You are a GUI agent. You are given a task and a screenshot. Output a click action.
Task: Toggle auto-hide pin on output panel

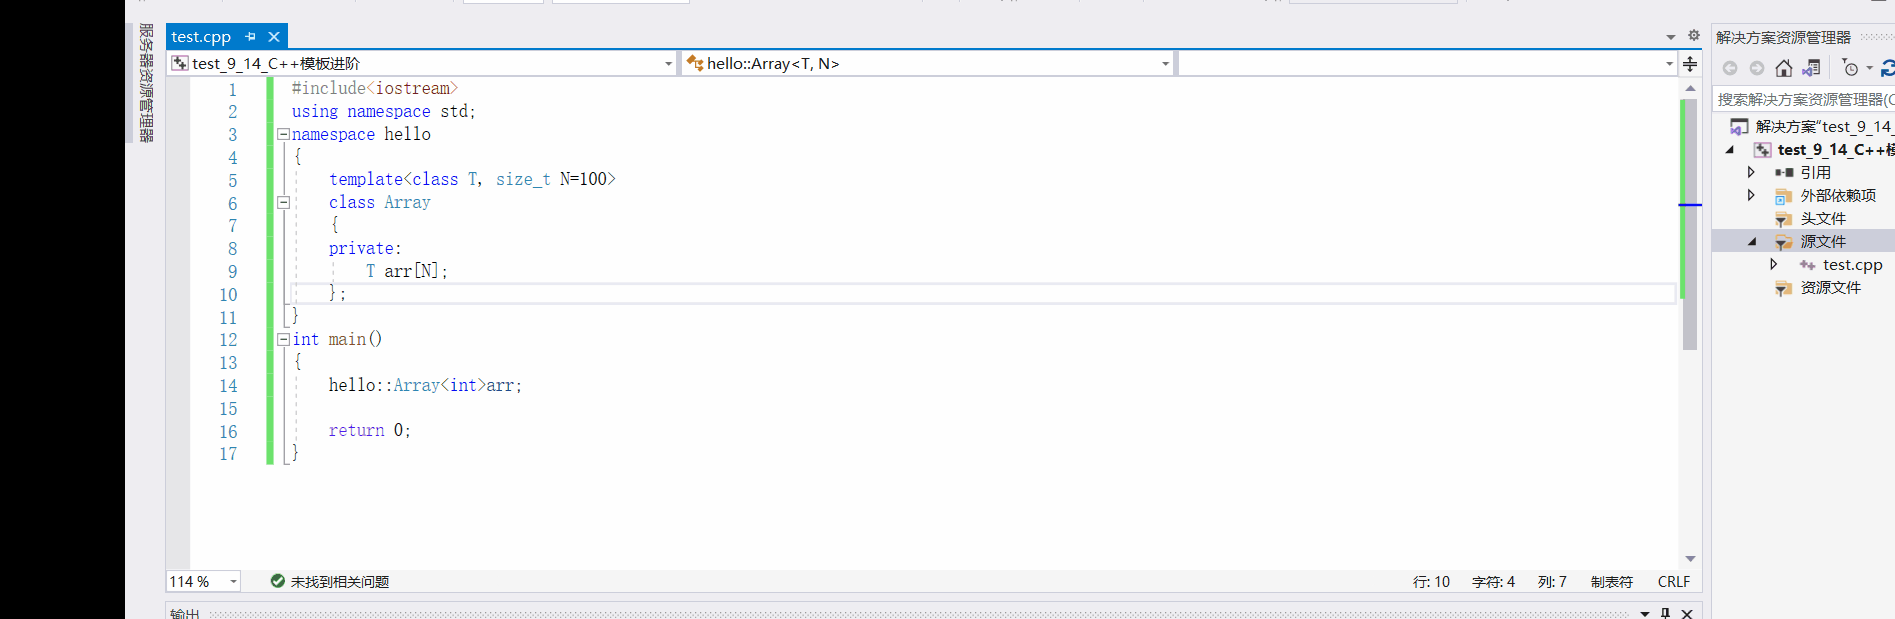(x=1665, y=613)
